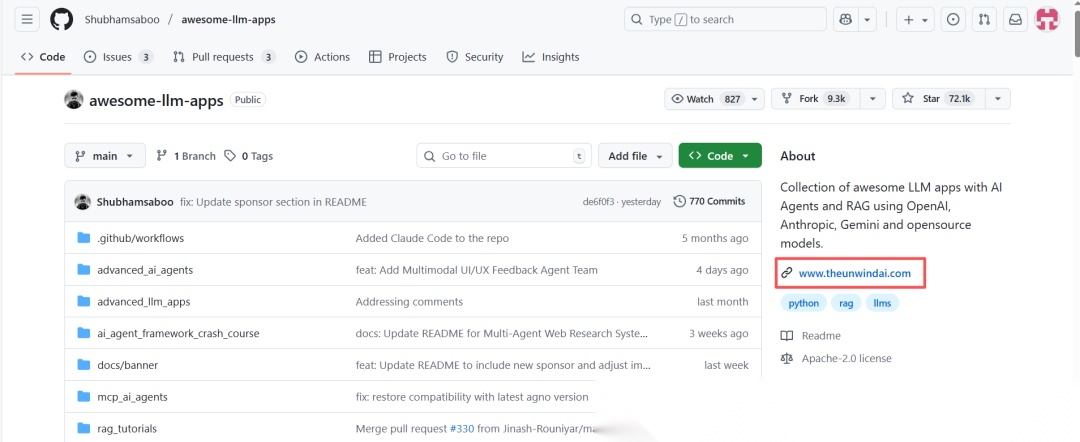The image size is (1080, 442).
Task: Open 'Added Claude Code to the repo' commit
Action: pyautogui.click(x=432, y=238)
